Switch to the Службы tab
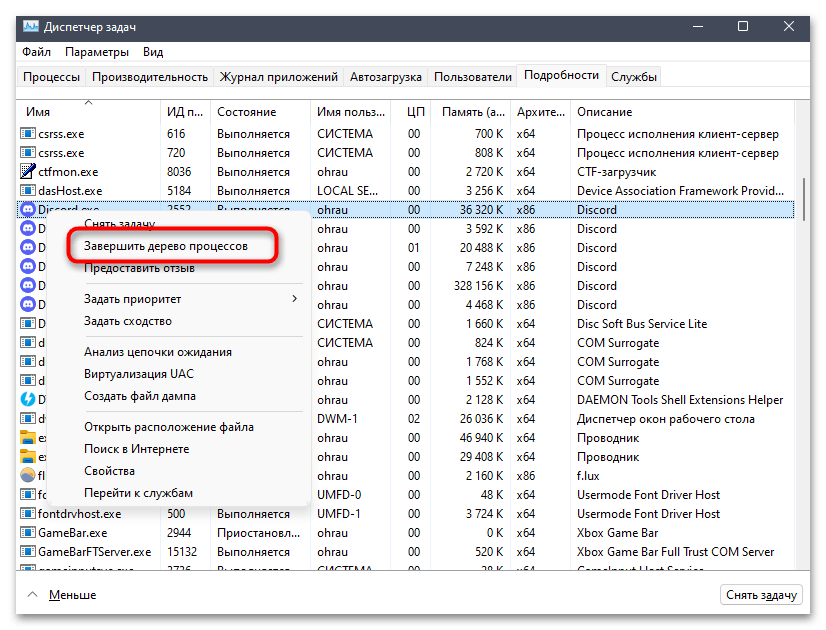Image resolution: width=826 pixels, height=630 pixels. click(x=634, y=77)
